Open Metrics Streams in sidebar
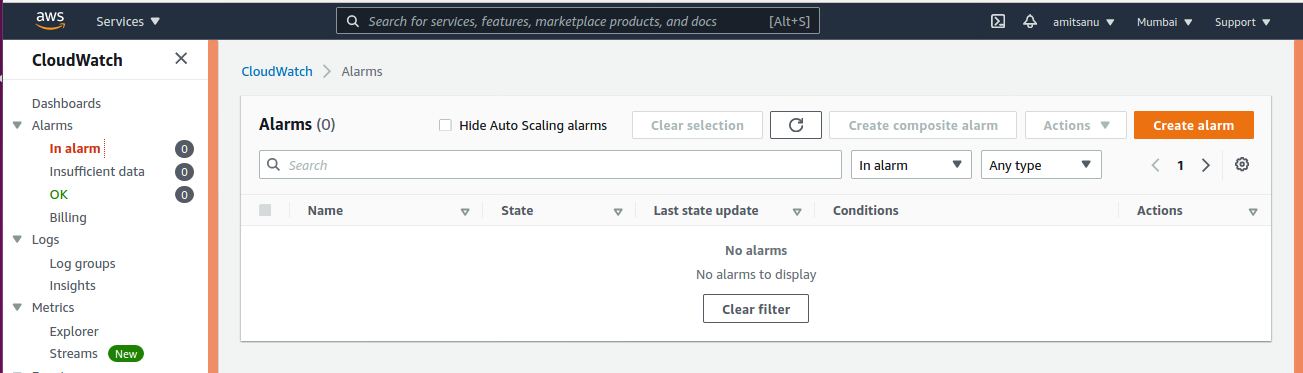Viewport: 1303px width, 373px height. (73, 354)
